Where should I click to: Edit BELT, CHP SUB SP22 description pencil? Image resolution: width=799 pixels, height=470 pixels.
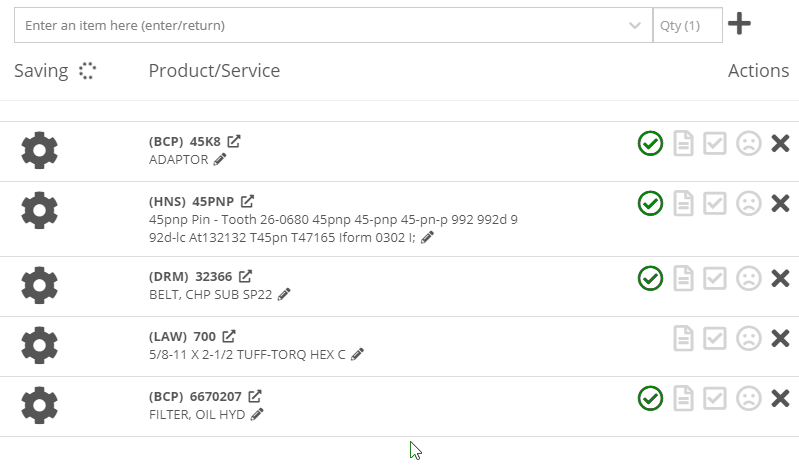[x=284, y=295]
